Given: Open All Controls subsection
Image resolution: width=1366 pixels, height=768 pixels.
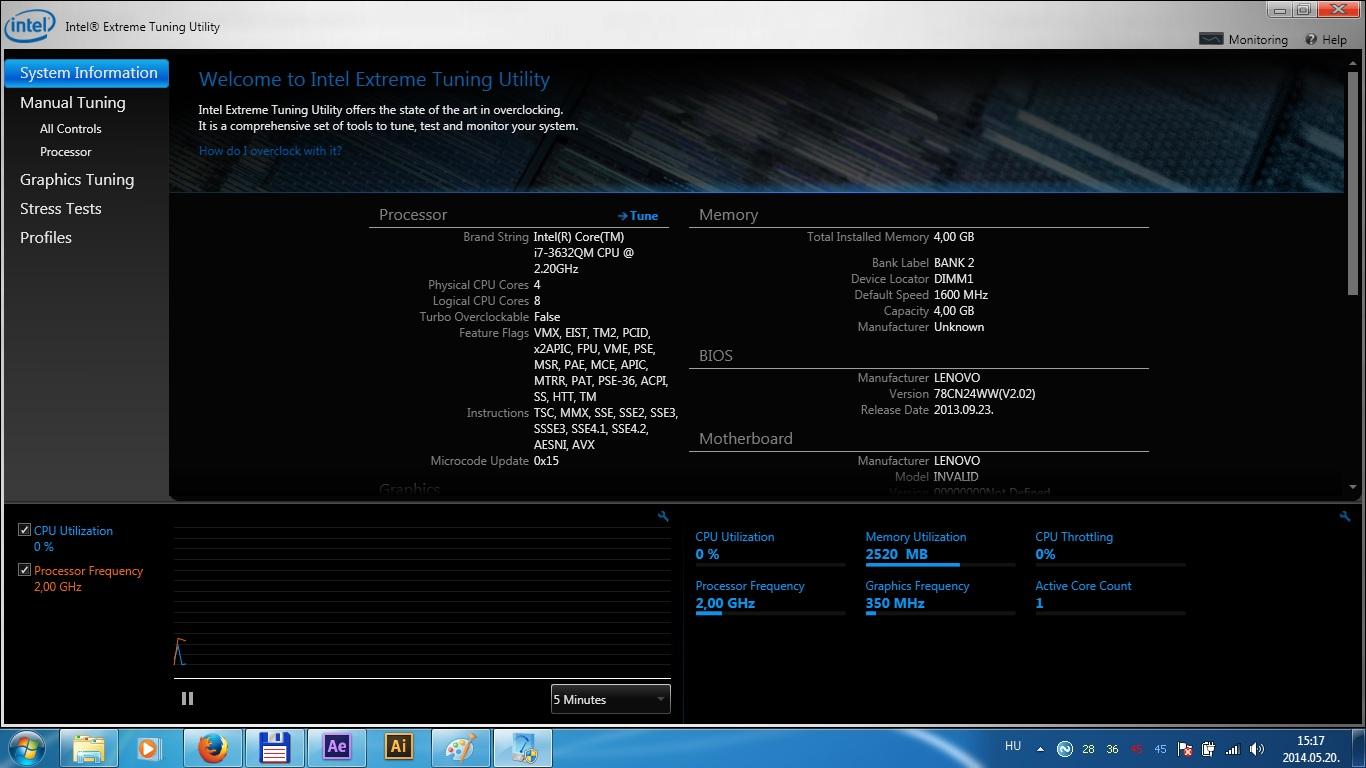Looking at the screenshot, I should 70,128.
